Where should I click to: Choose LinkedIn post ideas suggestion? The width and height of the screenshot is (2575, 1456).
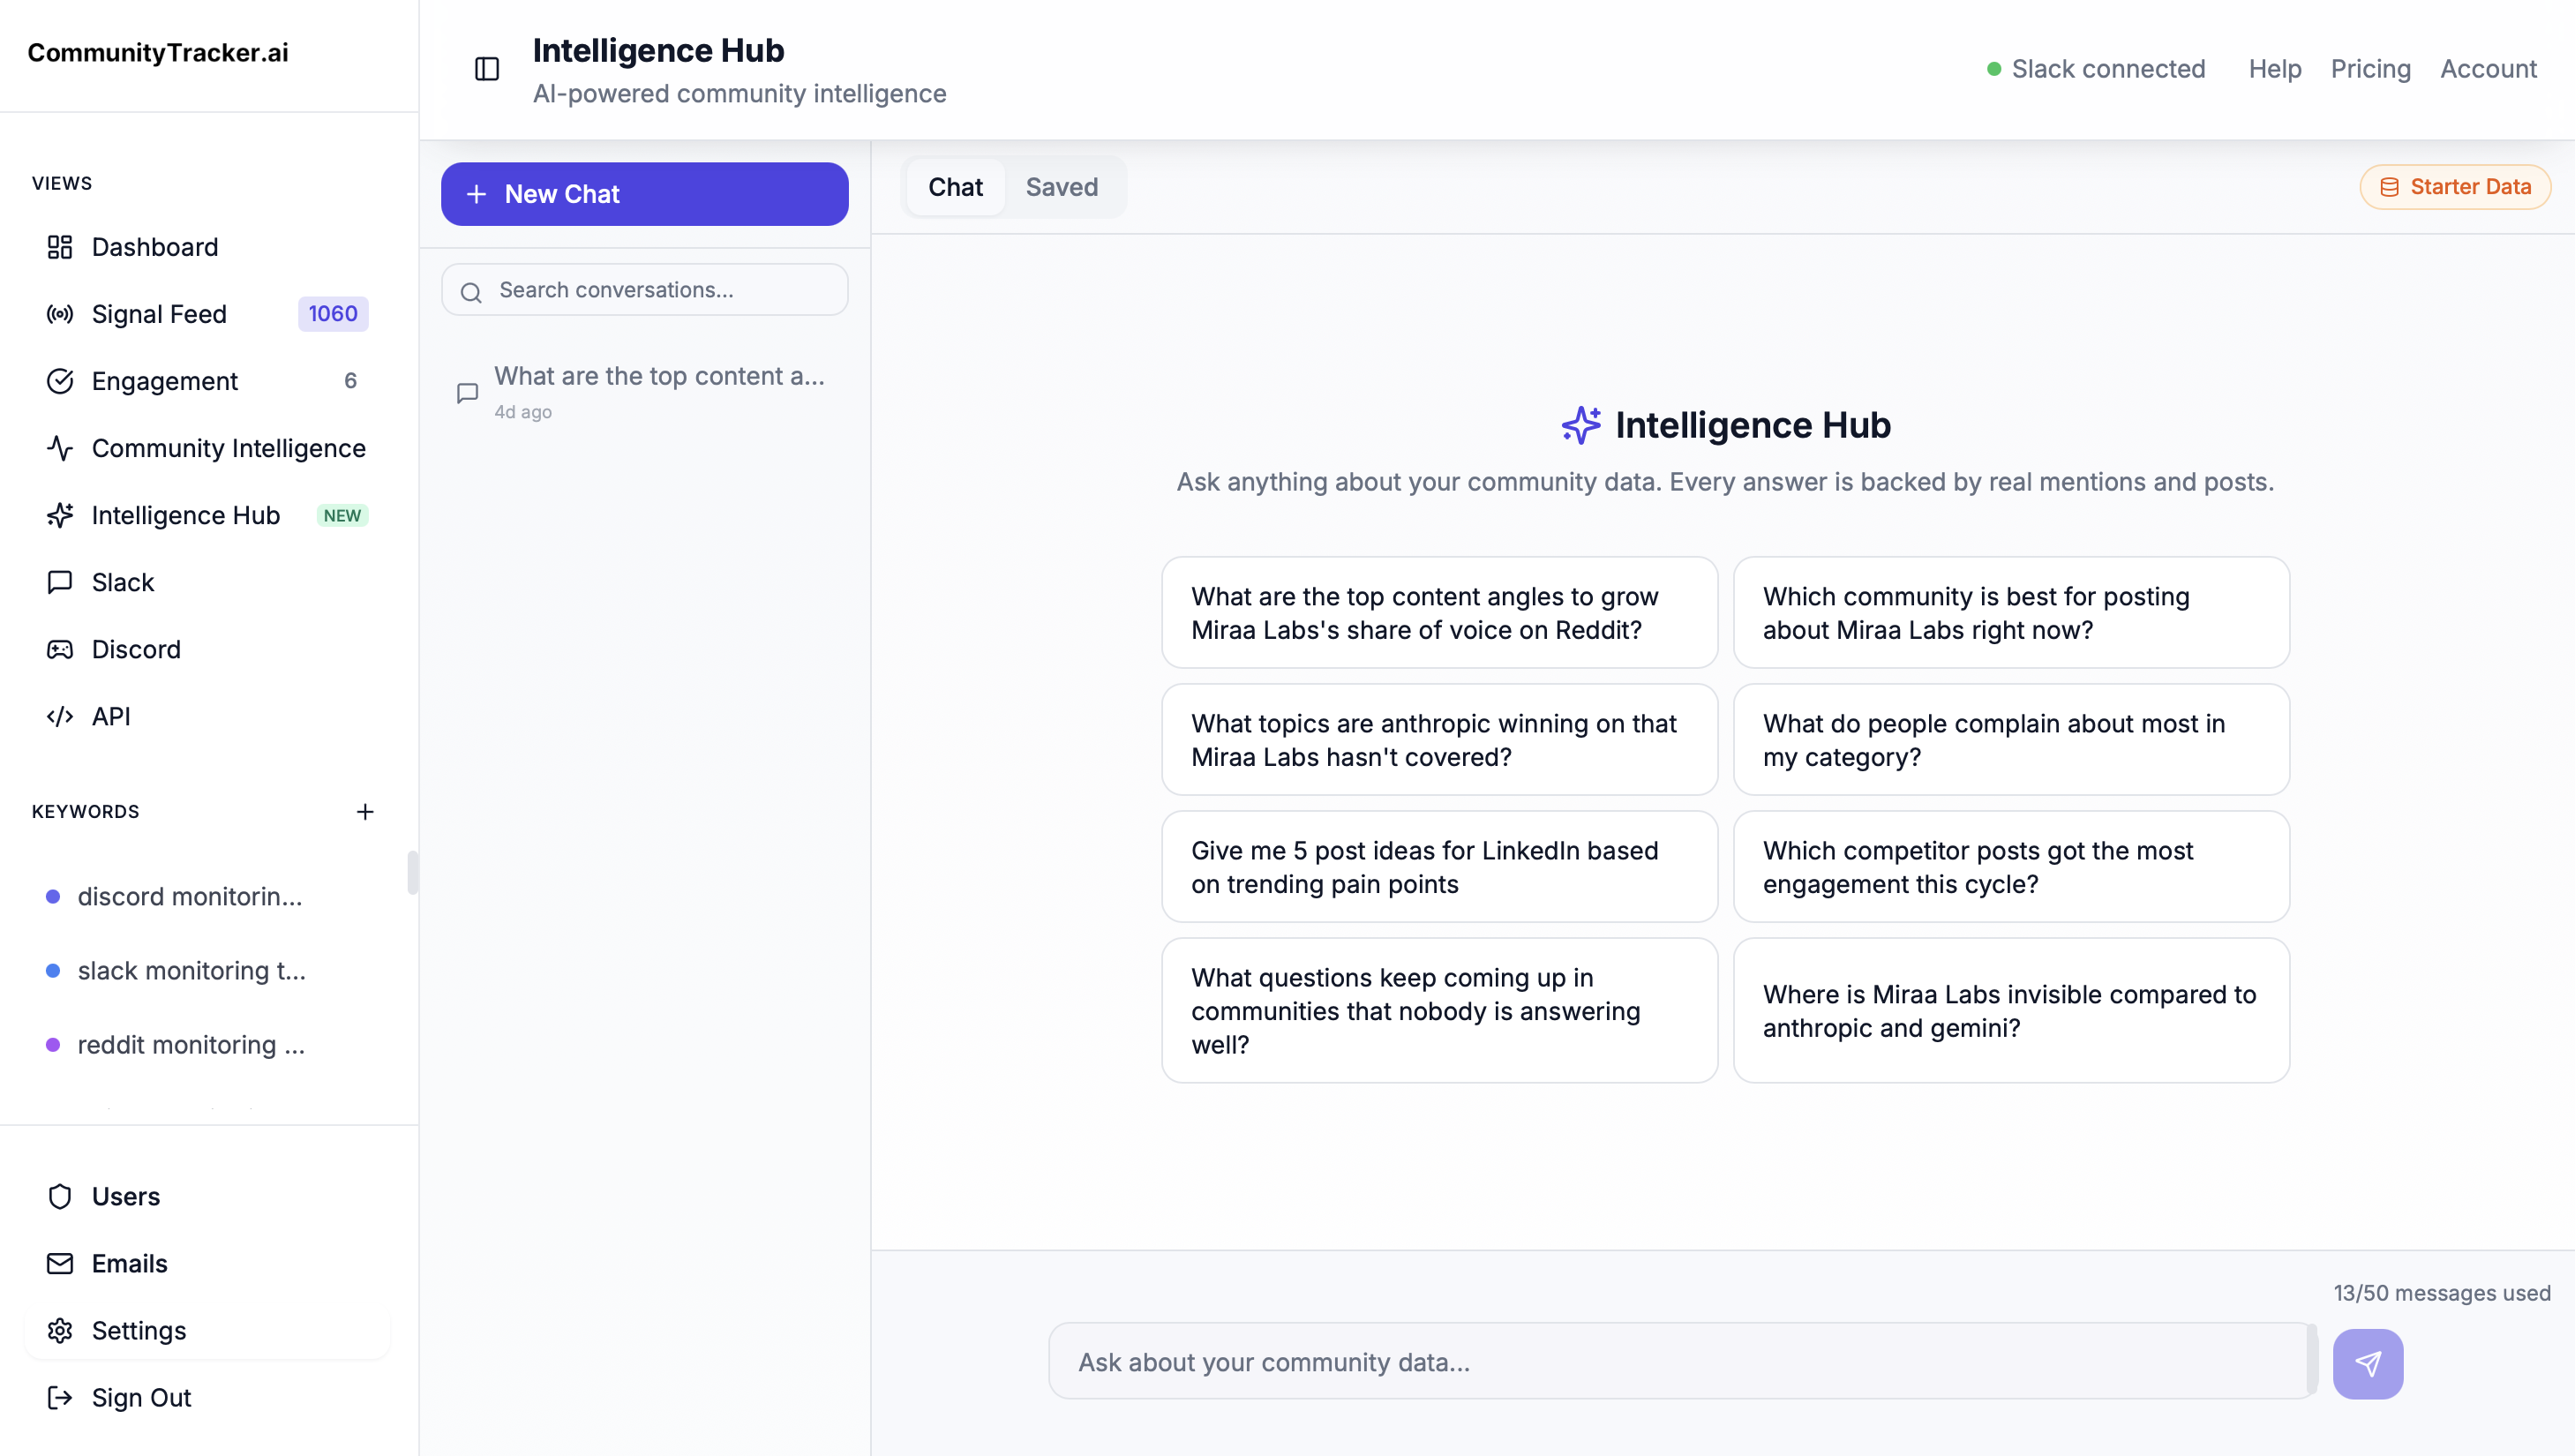tap(1439, 866)
